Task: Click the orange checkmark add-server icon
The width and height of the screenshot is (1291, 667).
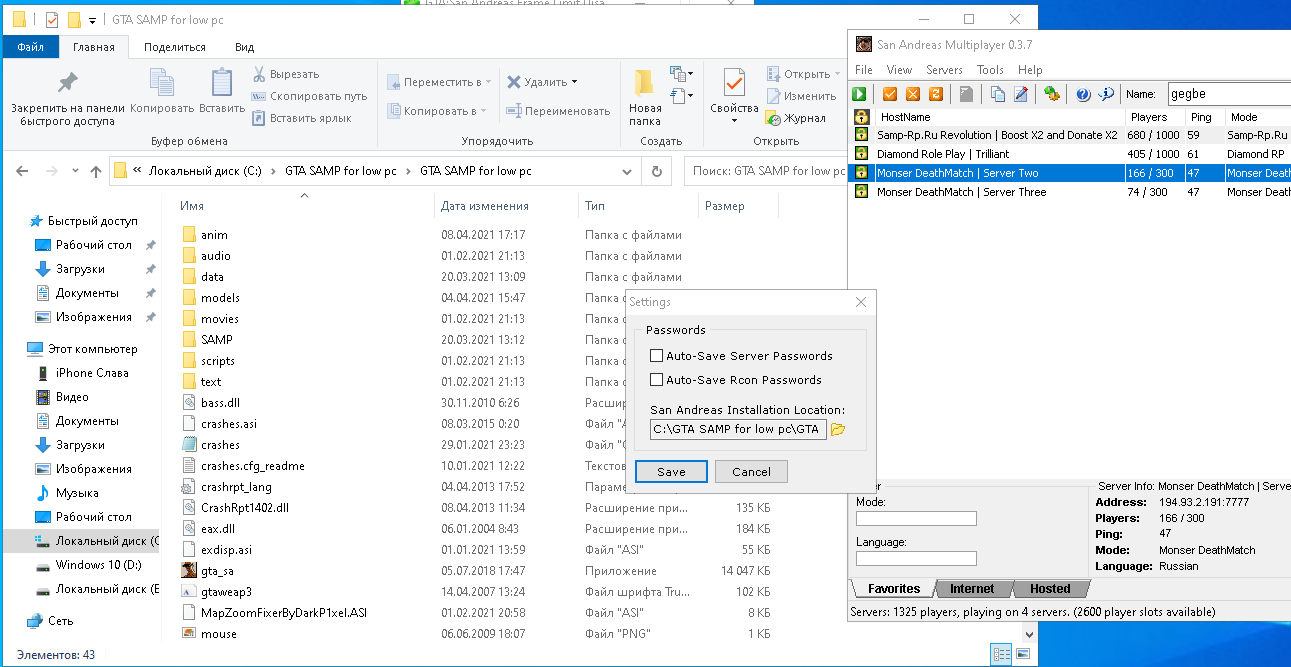Action: point(889,94)
